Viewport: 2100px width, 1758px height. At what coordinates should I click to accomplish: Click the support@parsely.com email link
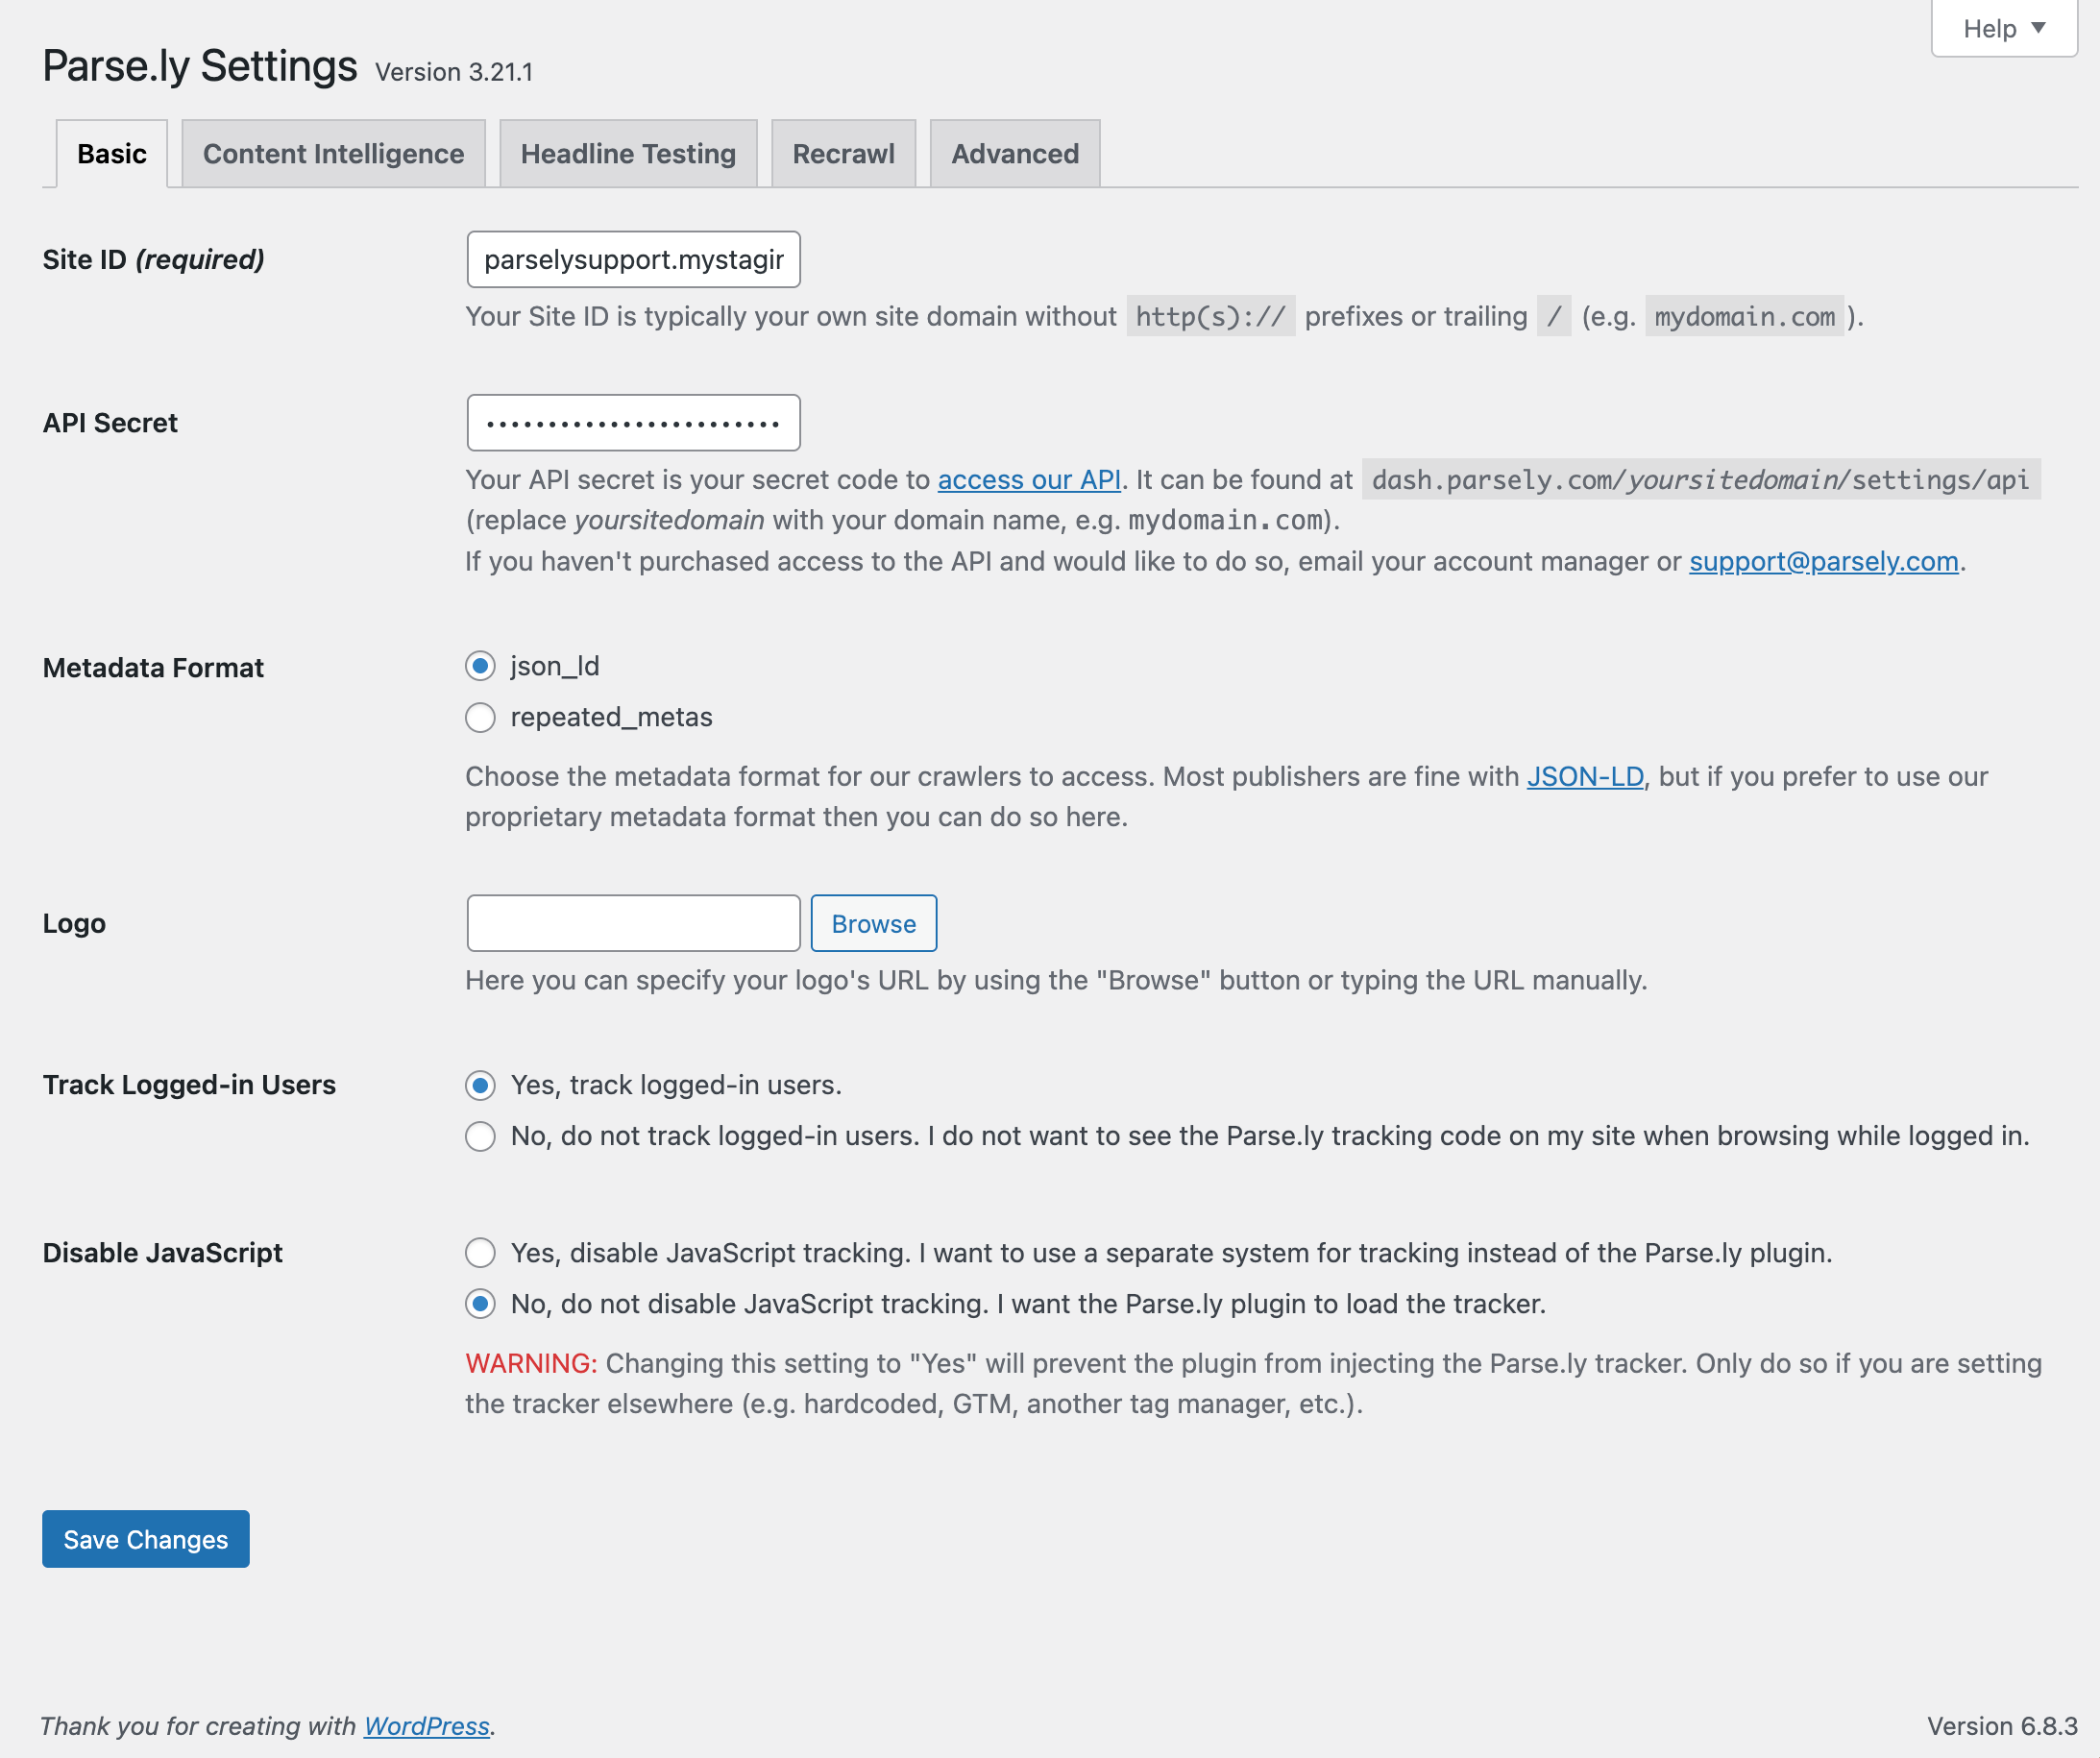click(1823, 562)
